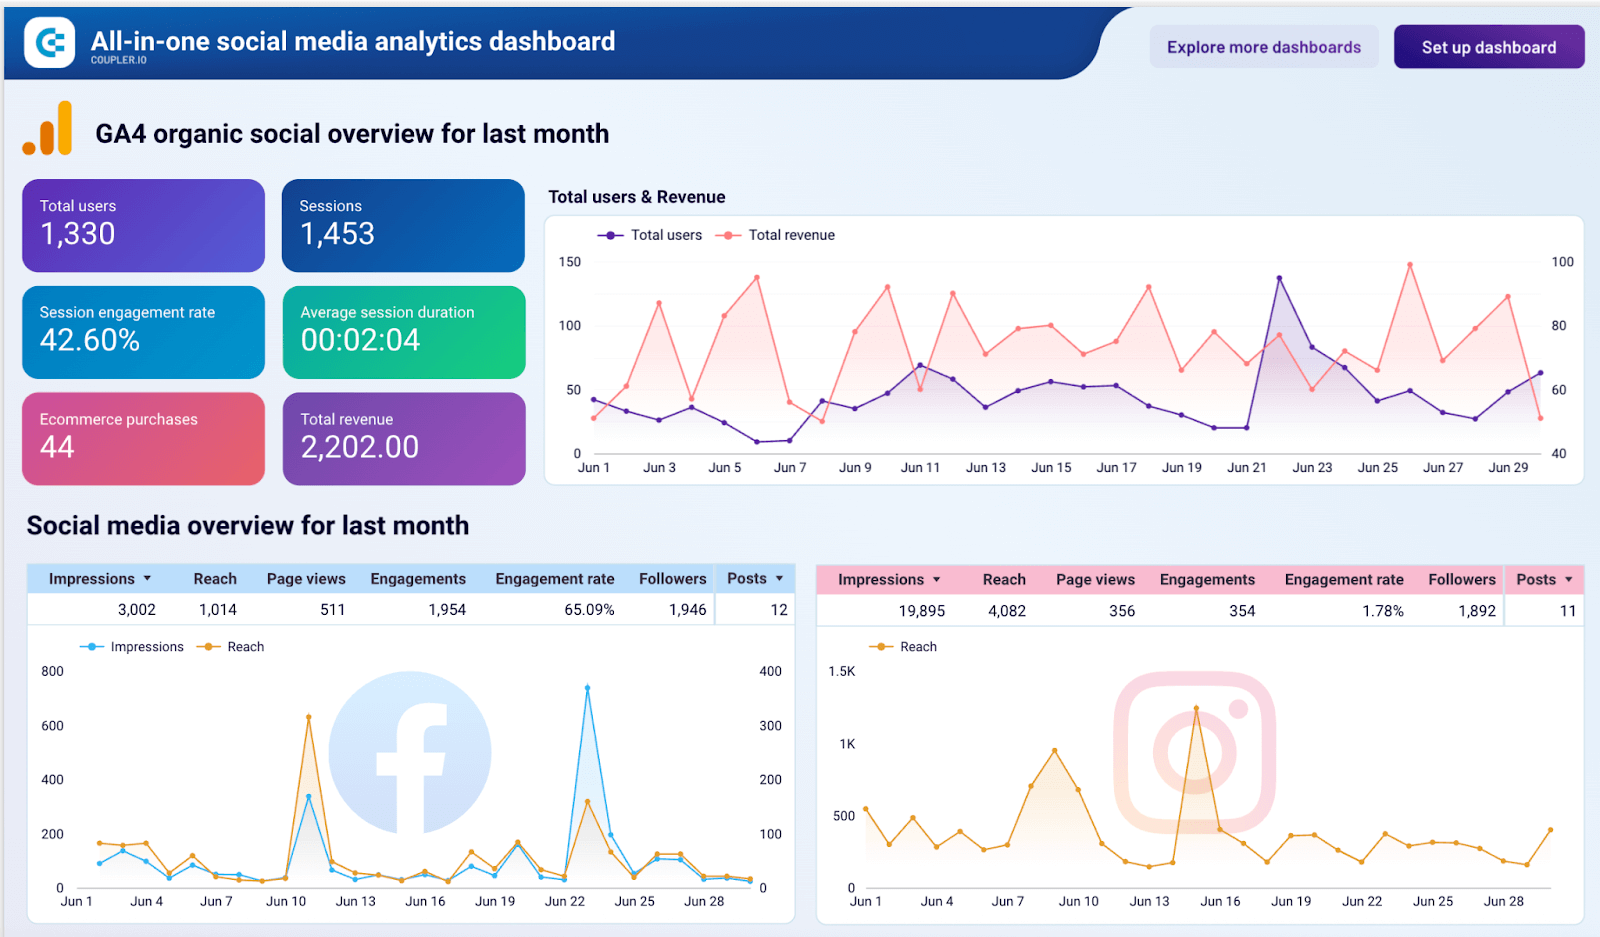
Task: Toggle Total revenue legend series
Action: point(777,235)
